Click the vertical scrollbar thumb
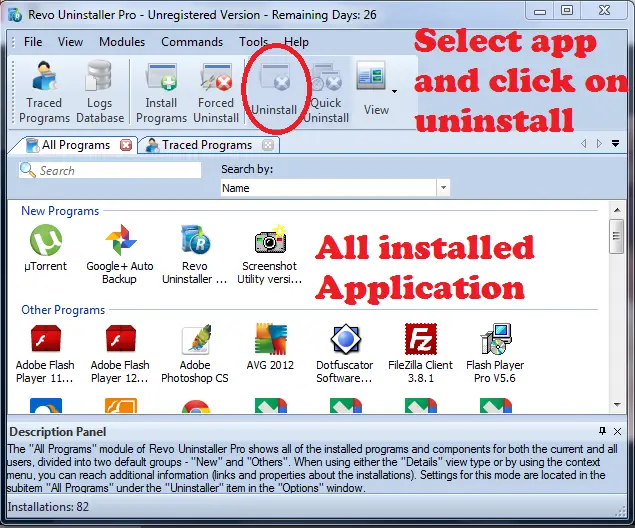Image resolution: width=635 pixels, height=528 pixels. [x=616, y=236]
